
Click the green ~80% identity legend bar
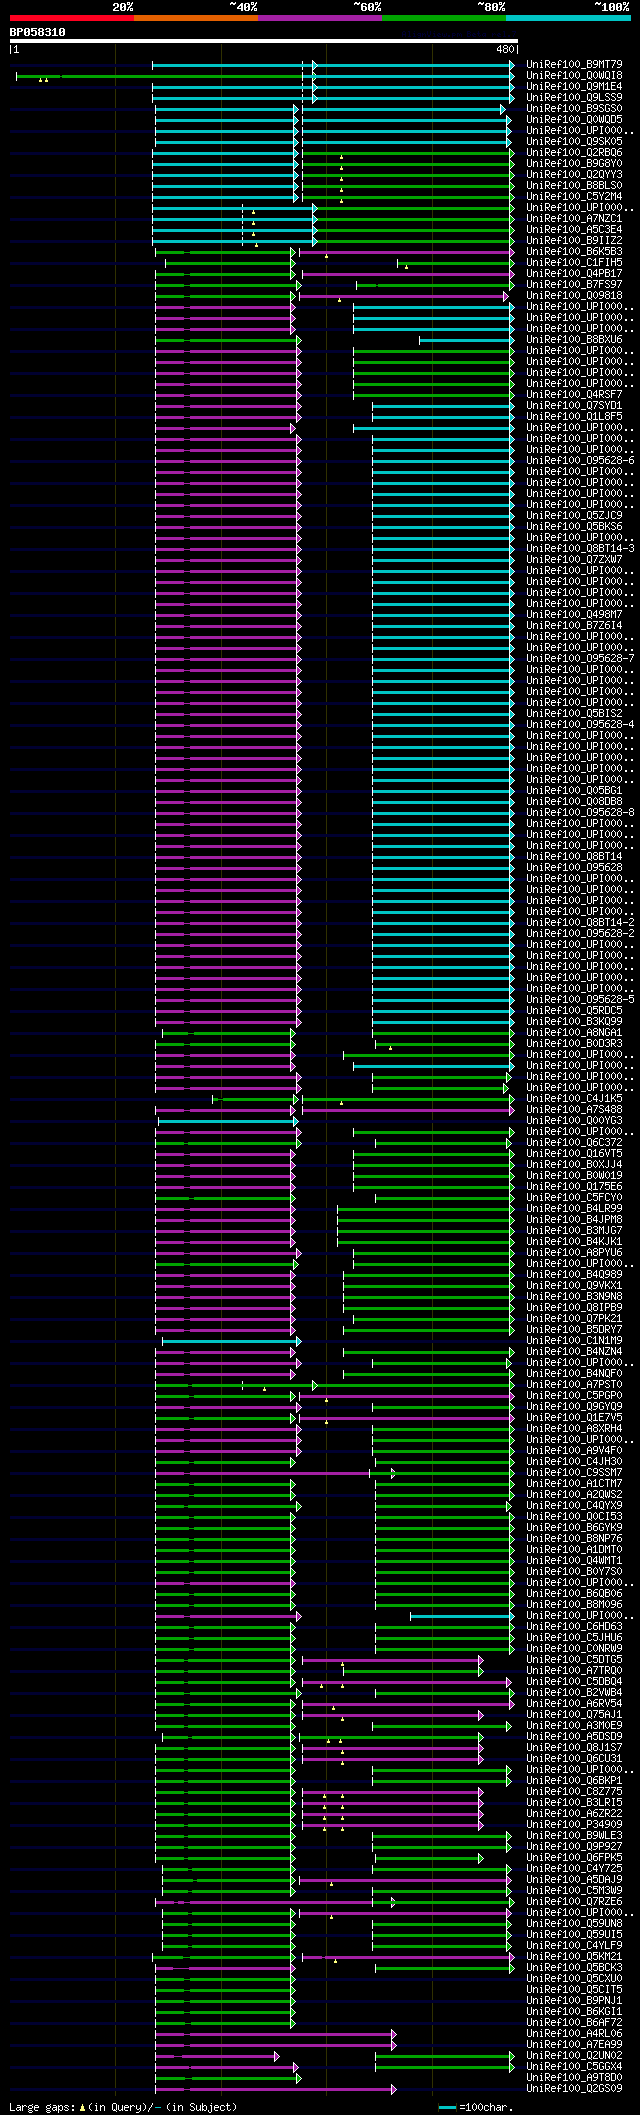click(x=444, y=18)
